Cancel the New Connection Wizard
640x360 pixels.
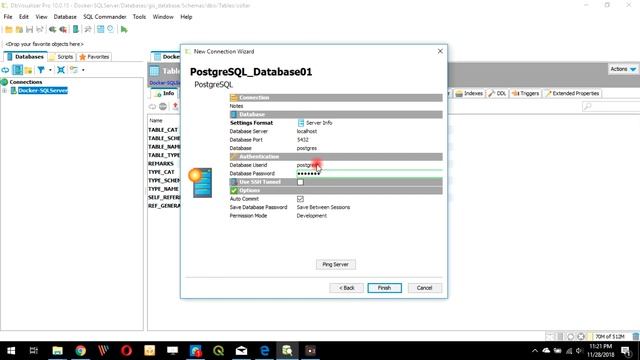coord(424,288)
